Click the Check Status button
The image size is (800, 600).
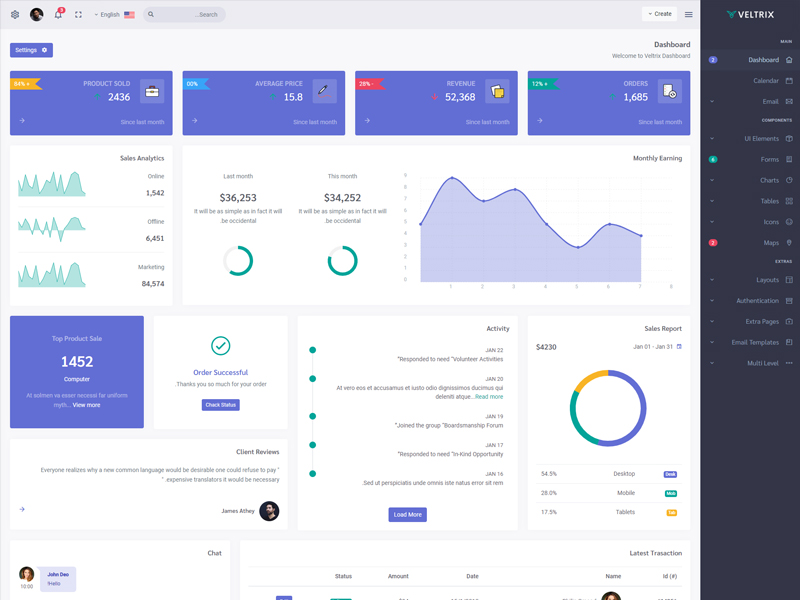[220, 405]
